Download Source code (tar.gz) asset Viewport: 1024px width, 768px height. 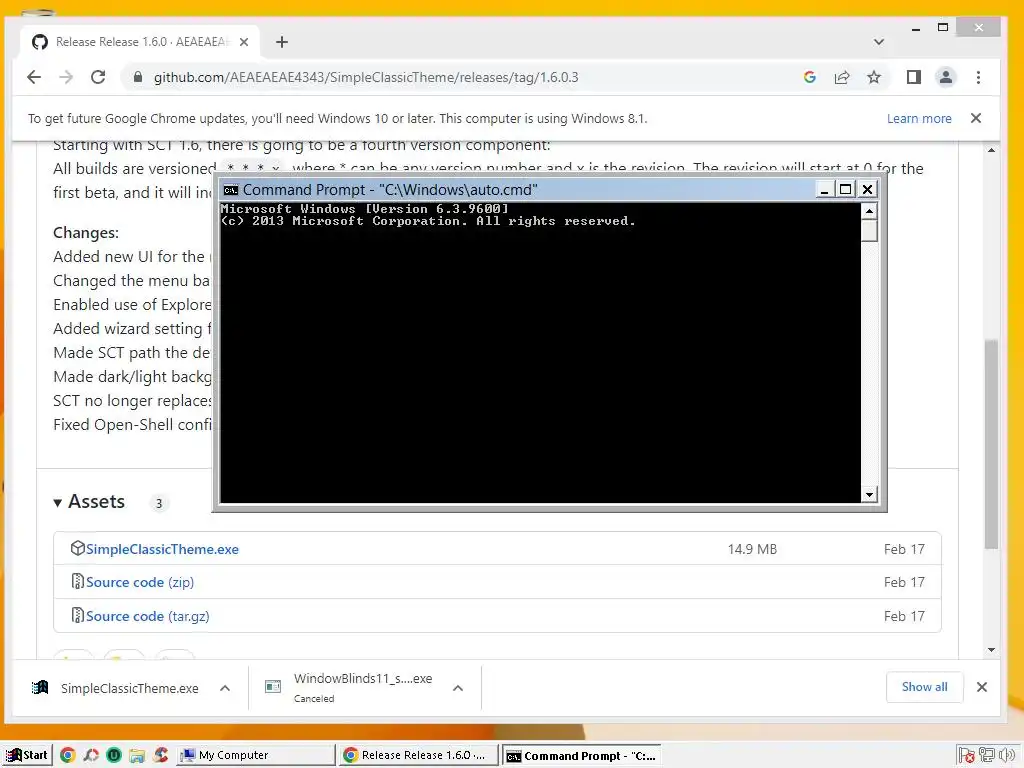[x=148, y=616]
